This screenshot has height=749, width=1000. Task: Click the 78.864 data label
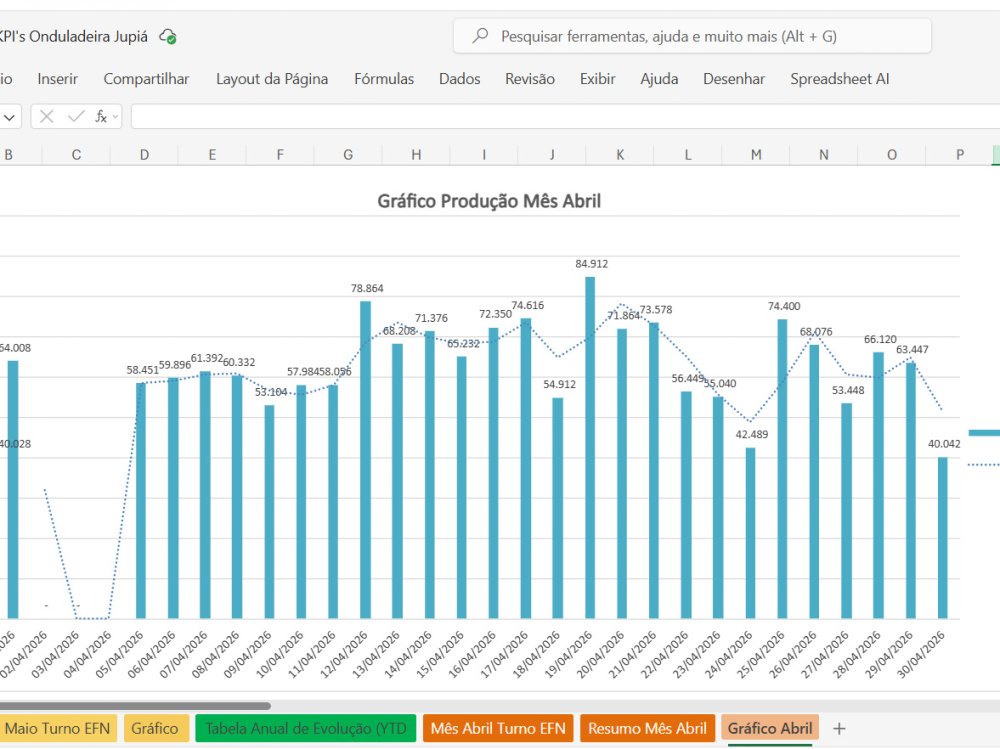[x=367, y=288]
